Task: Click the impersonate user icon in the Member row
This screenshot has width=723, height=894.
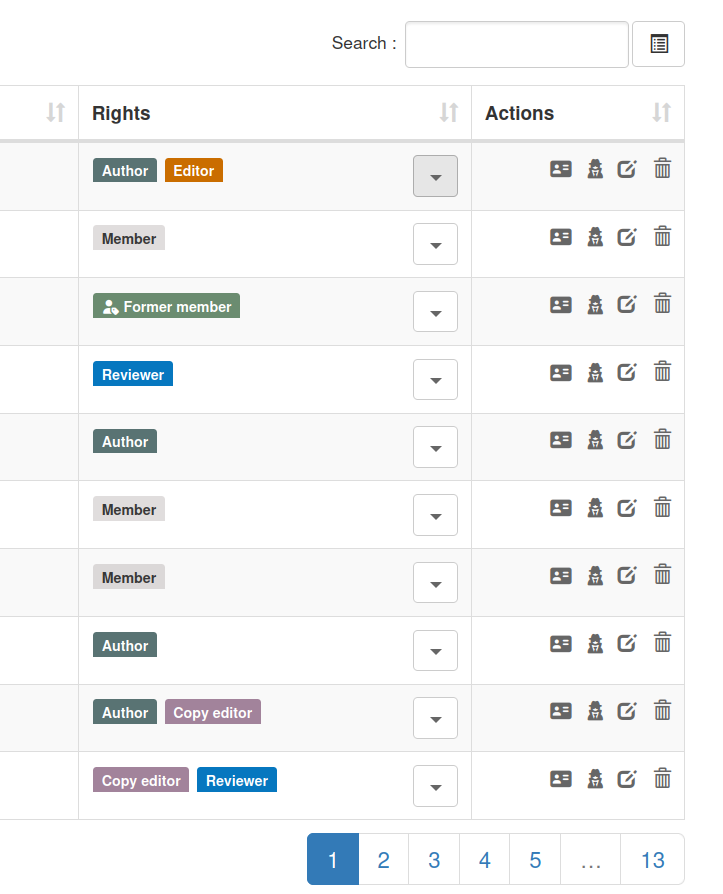Action: (595, 237)
